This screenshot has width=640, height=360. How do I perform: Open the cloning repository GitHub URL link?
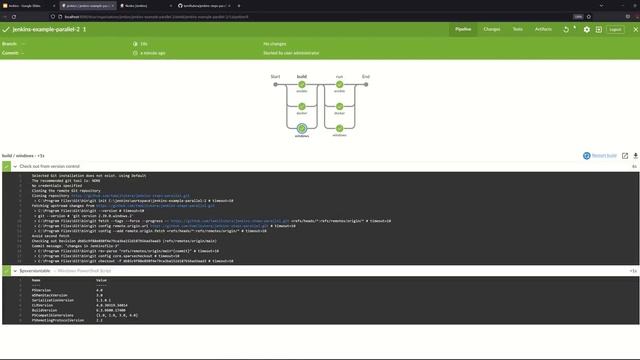pyautogui.click(x=130, y=196)
